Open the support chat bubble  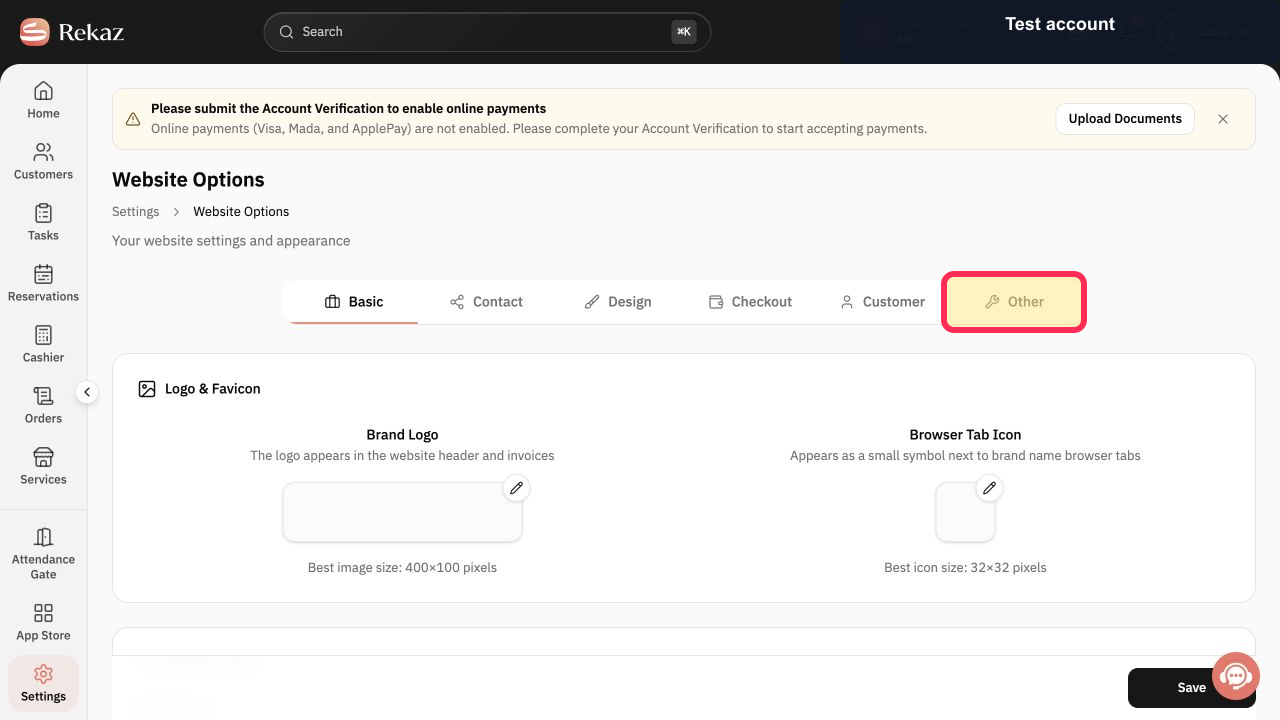1236,677
